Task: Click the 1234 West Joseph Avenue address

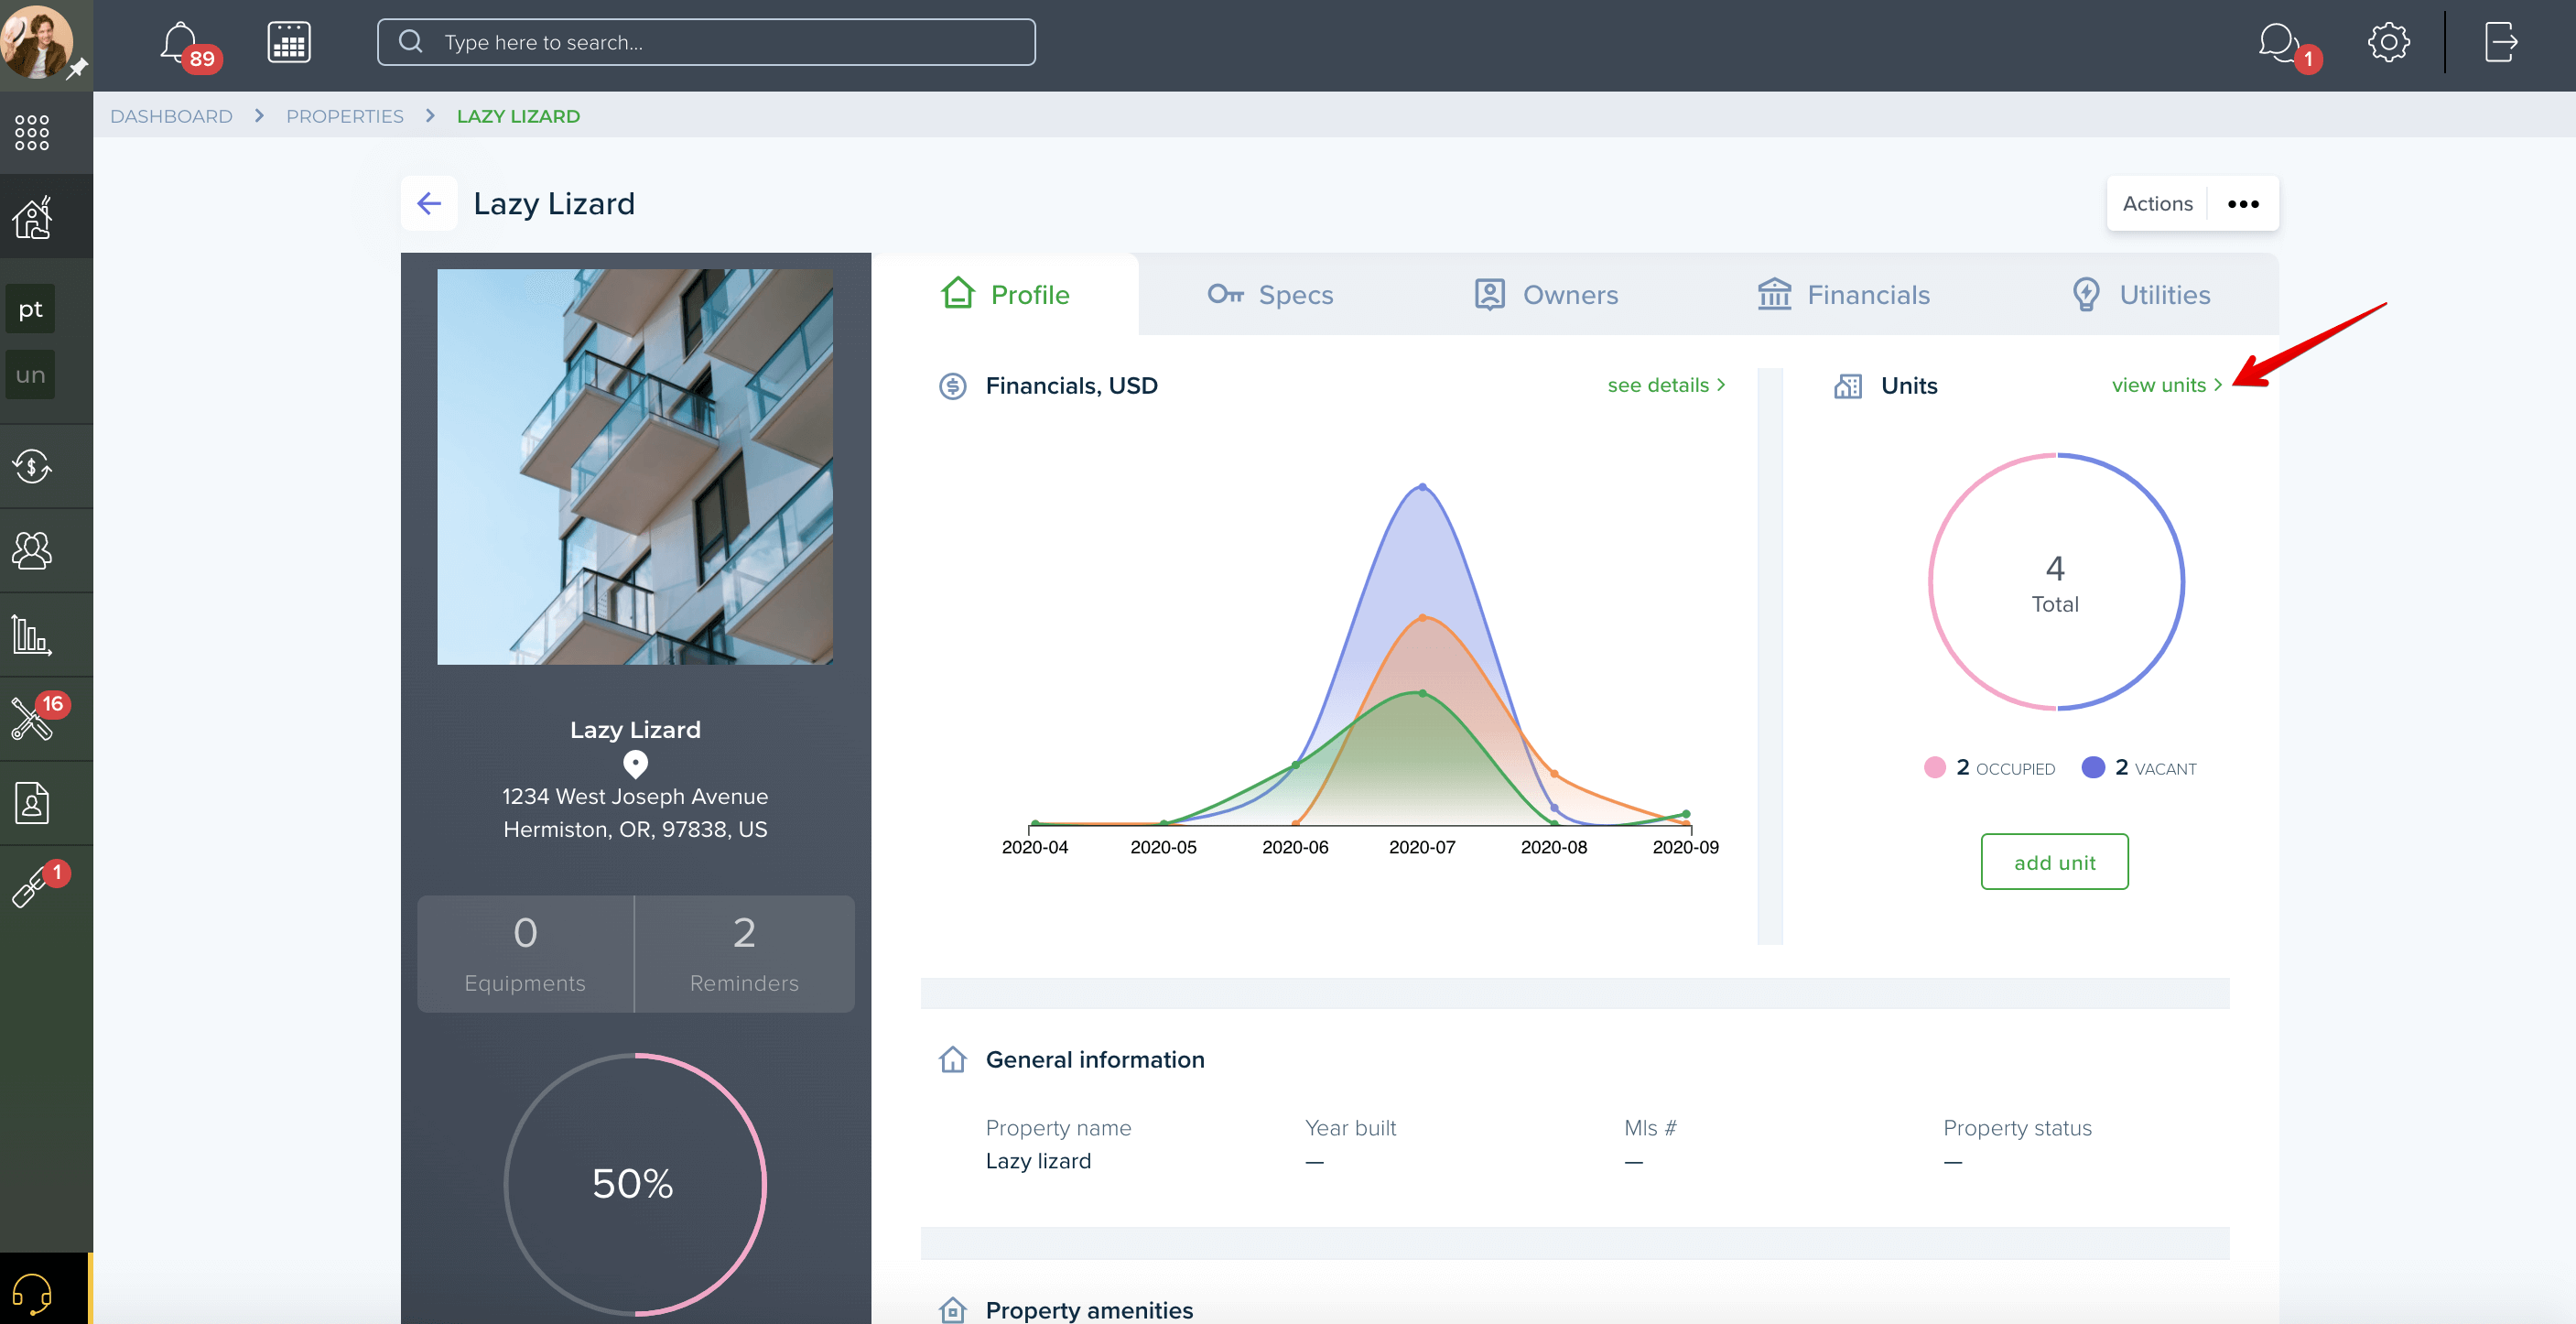Action: (x=635, y=797)
